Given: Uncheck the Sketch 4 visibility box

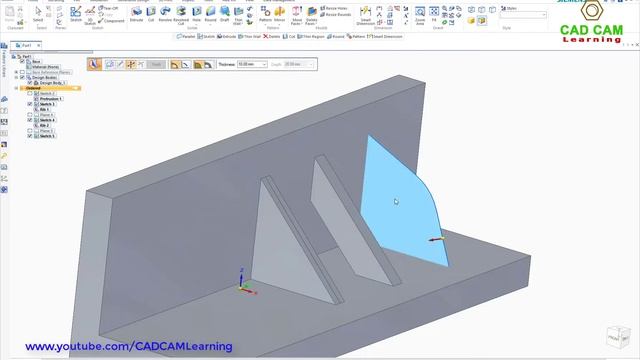Looking at the screenshot, I should pyautogui.click(x=30, y=120).
